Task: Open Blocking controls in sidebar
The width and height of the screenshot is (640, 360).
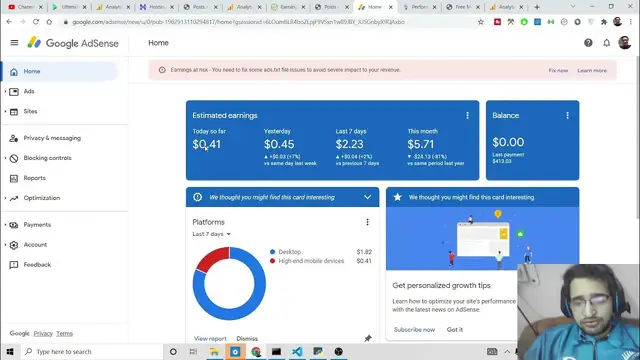Action: coord(47,158)
